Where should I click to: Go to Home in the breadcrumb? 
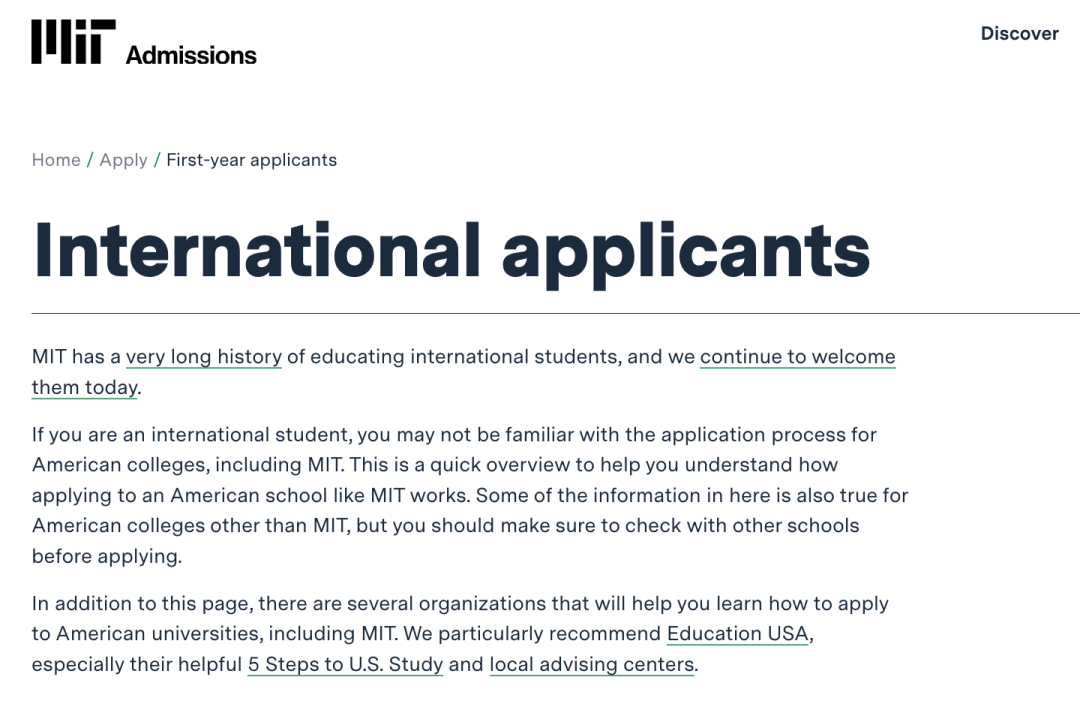tap(56, 160)
